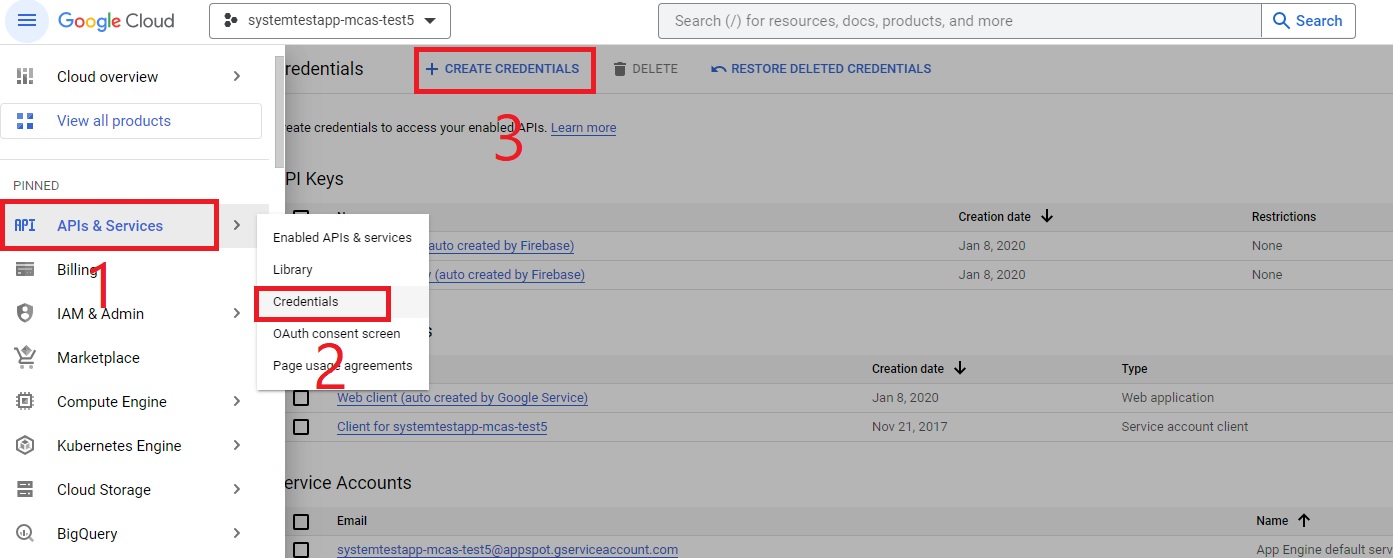Click the IAM & Admin shield icon
This screenshot has width=1393, height=558.
pyautogui.click(x=25, y=314)
